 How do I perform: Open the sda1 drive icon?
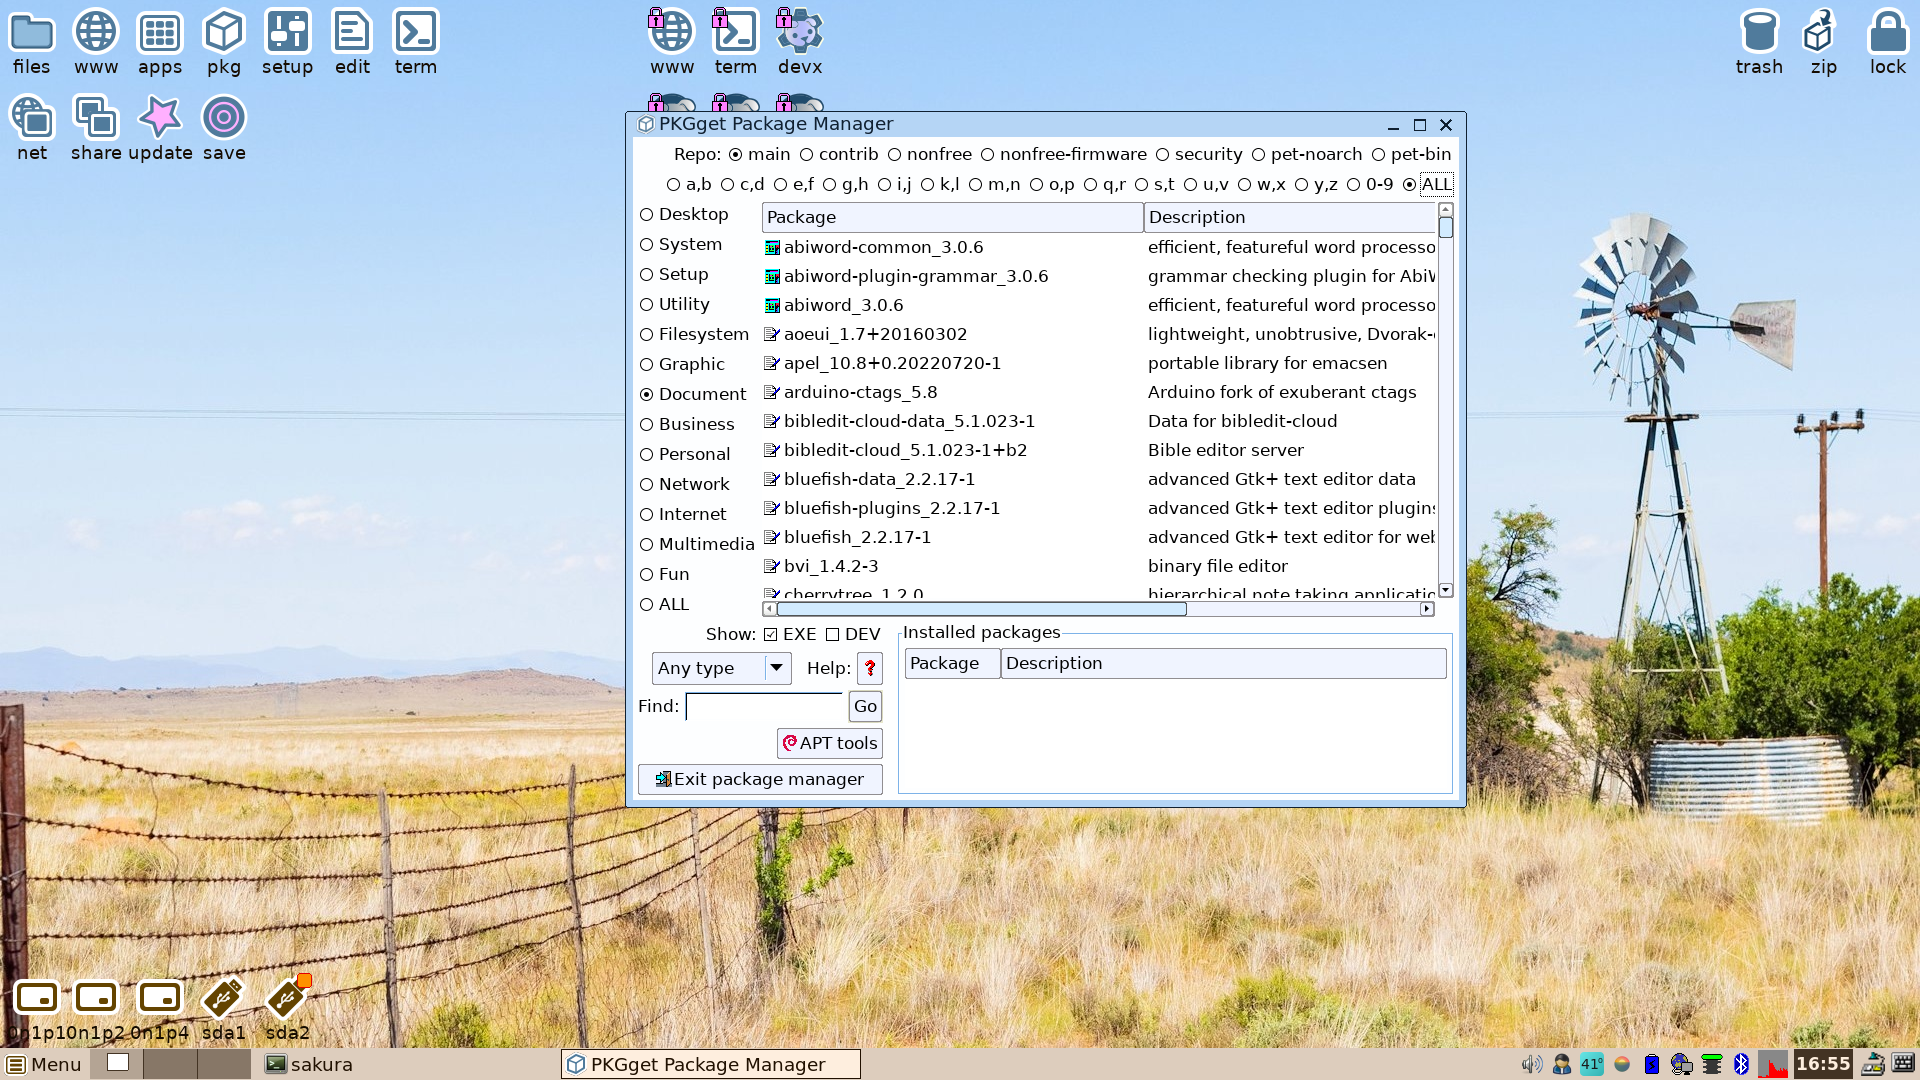[223, 1009]
